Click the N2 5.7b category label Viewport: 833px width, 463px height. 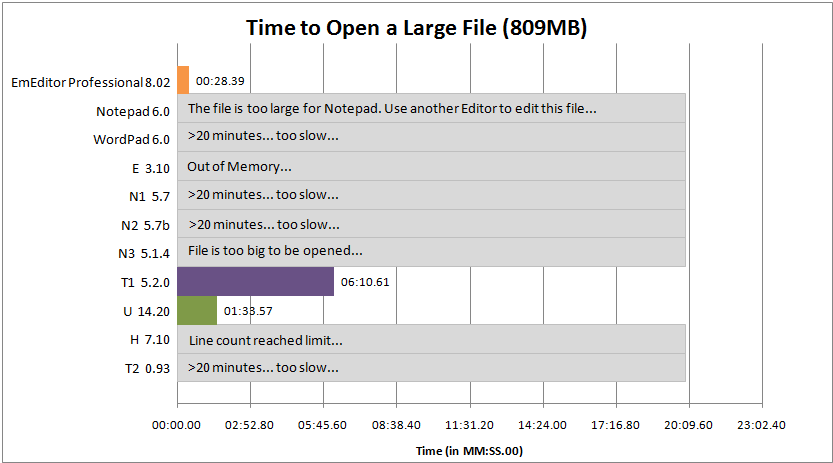pyautogui.click(x=145, y=226)
